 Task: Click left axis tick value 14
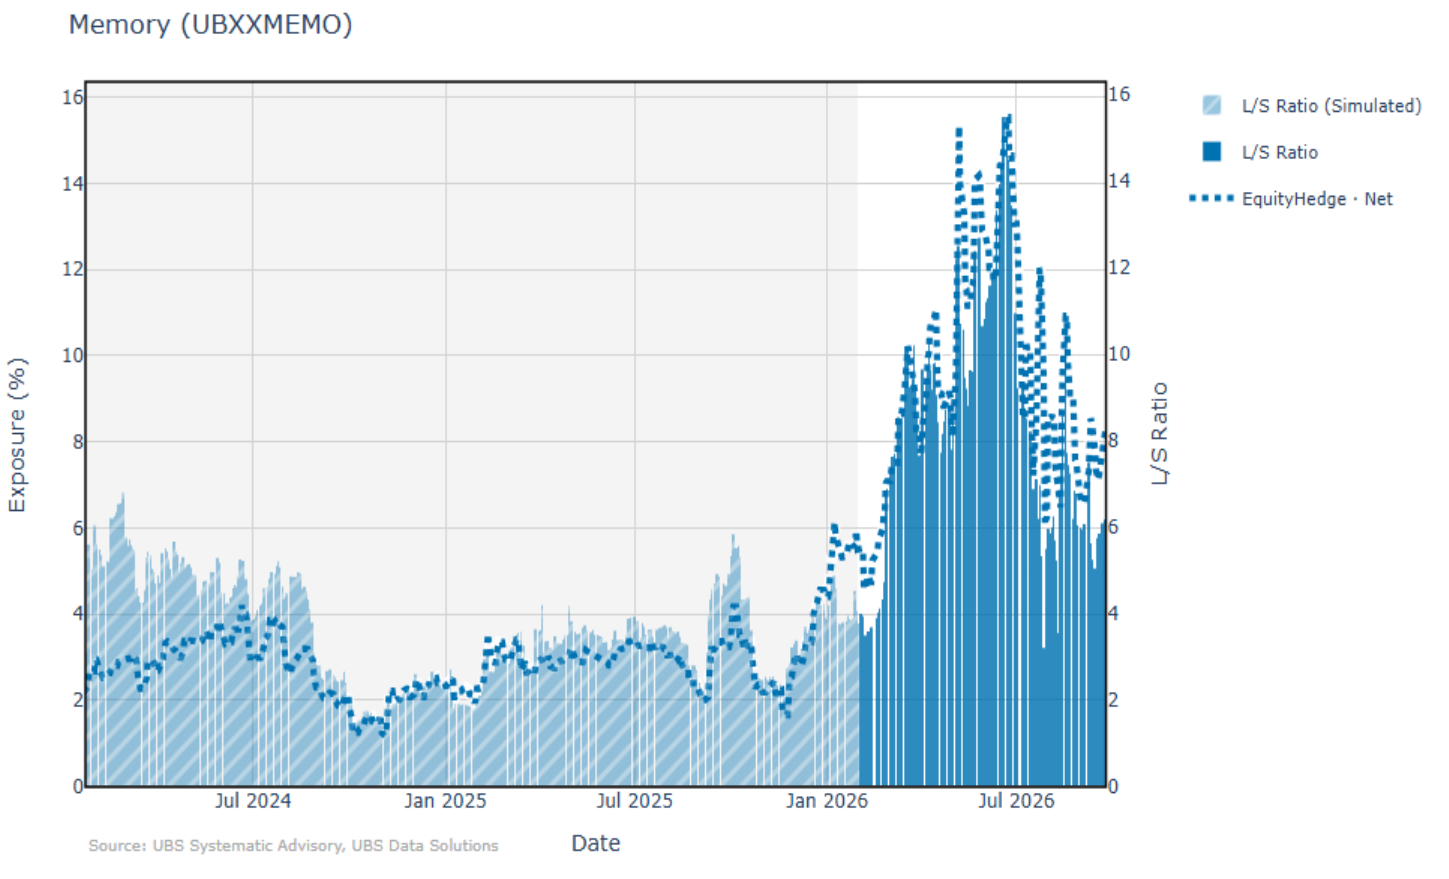[72, 183]
